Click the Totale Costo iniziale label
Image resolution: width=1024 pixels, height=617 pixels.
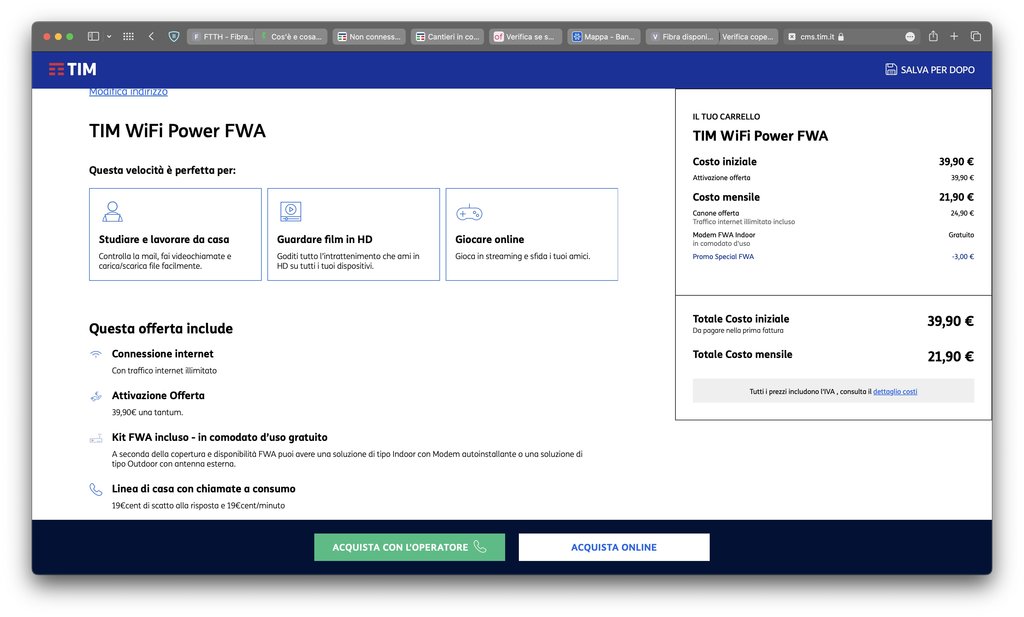pyautogui.click(x=741, y=319)
